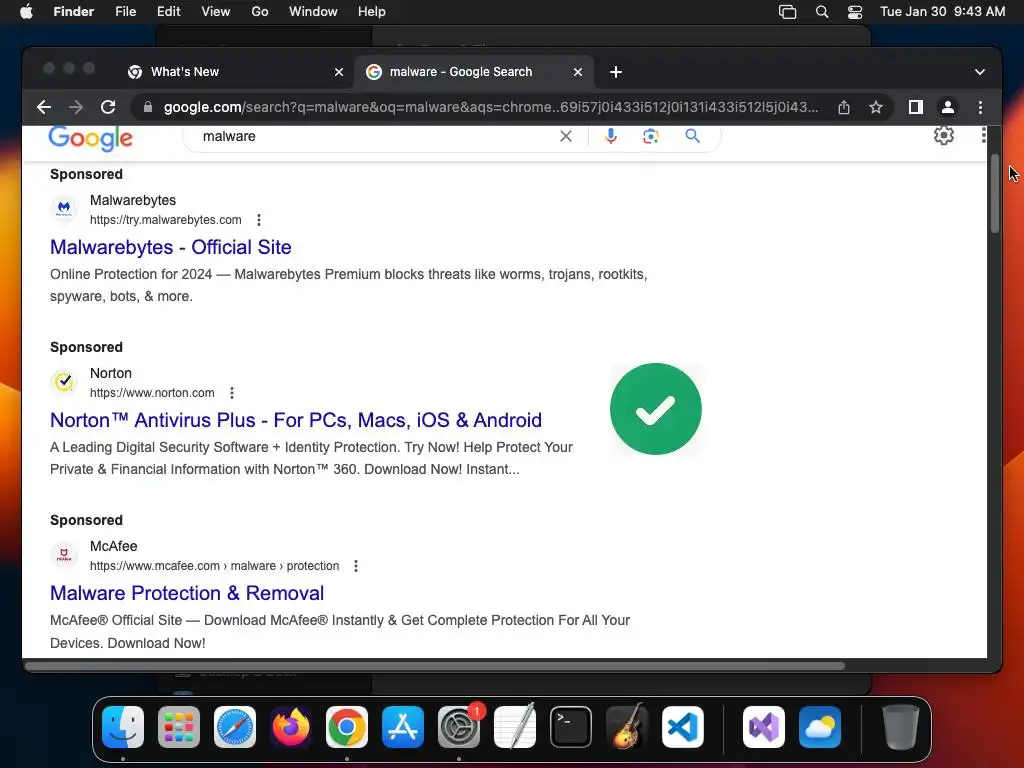Open TextEdit from the Dock
1024x768 pixels.
[x=515, y=727]
